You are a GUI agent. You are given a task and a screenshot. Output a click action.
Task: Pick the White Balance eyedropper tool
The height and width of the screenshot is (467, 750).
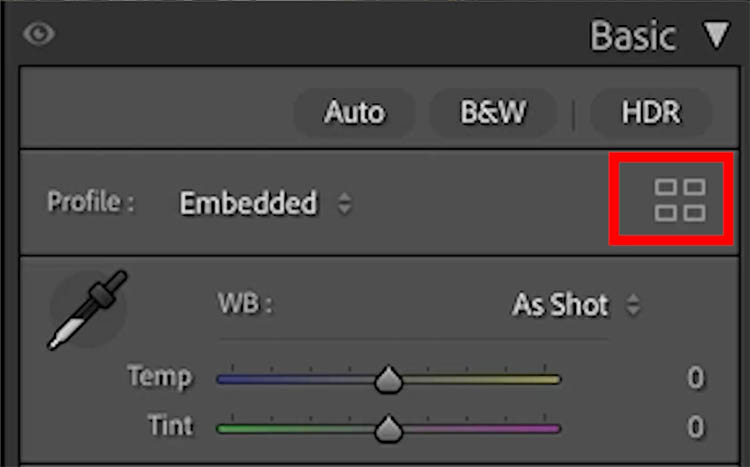[88, 309]
